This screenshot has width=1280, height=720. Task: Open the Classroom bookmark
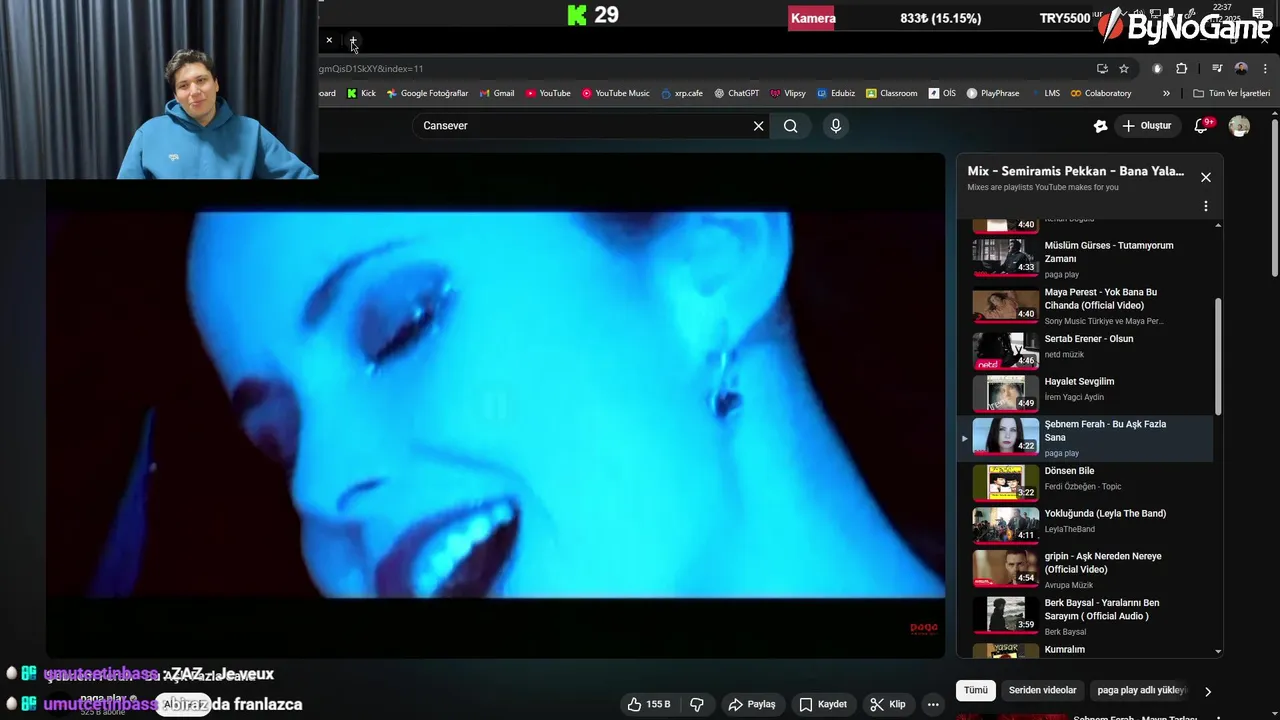pyautogui.click(x=892, y=93)
